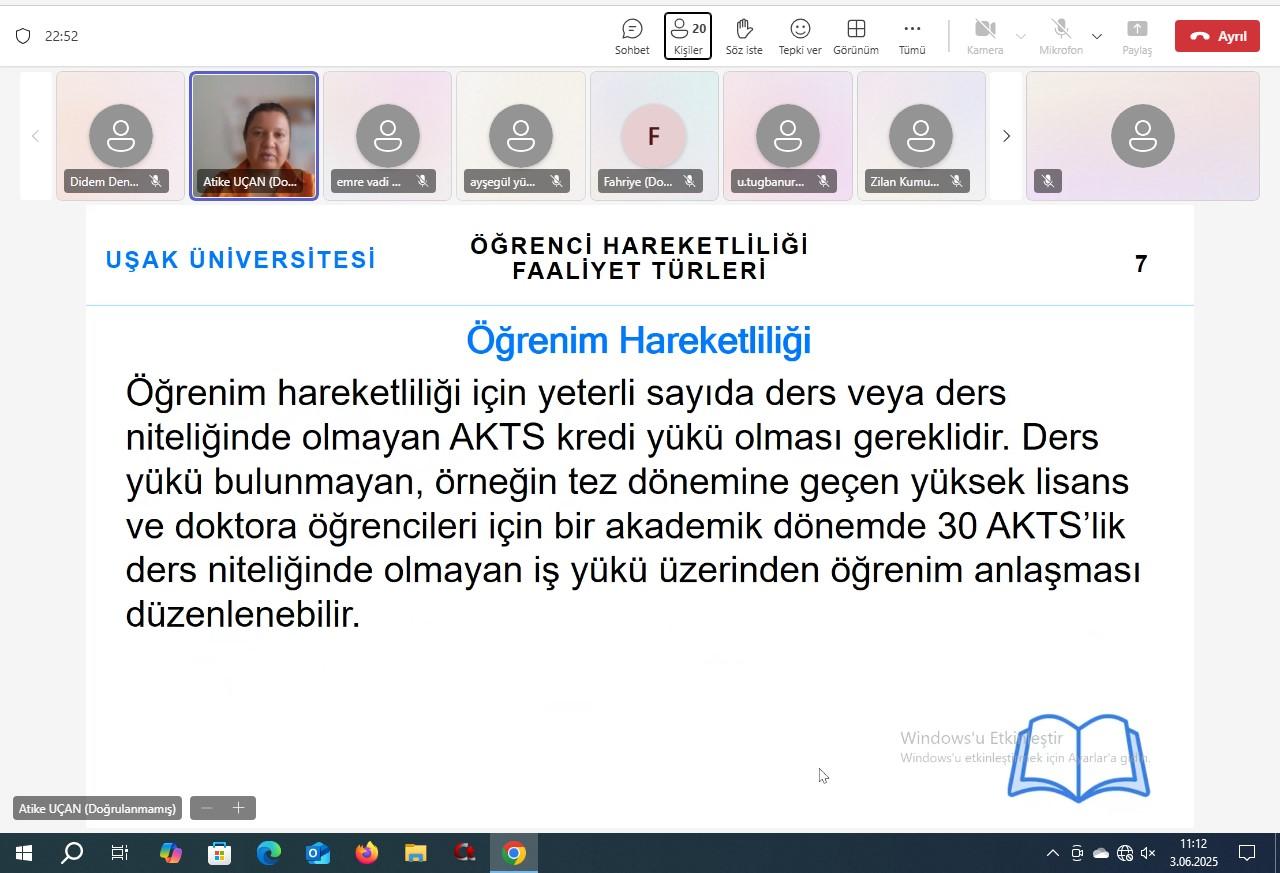Image resolution: width=1280 pixels, height=873 pixels.
Task: Expand camera options dropdown arrow
Action: (x=1021, y=37)
